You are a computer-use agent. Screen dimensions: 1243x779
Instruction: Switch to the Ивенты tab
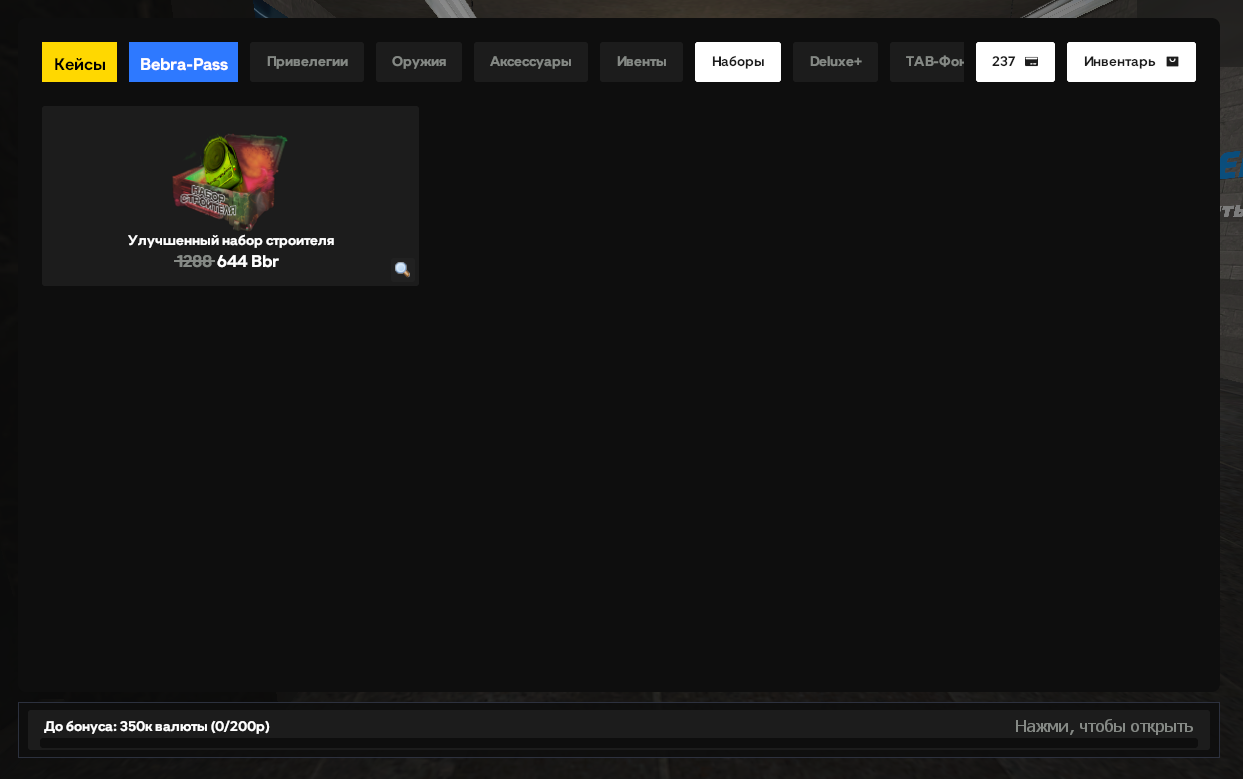pos(641,62)
